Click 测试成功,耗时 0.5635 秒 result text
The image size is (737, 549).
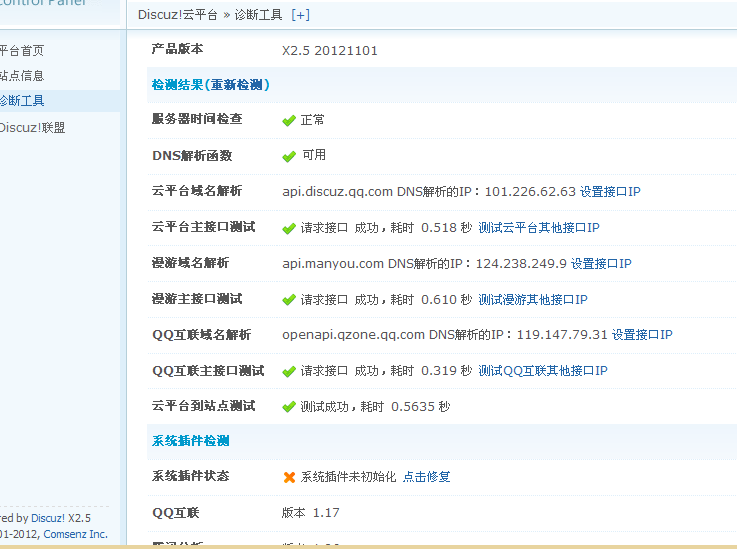pyautogui.click(x=375, y=407)
